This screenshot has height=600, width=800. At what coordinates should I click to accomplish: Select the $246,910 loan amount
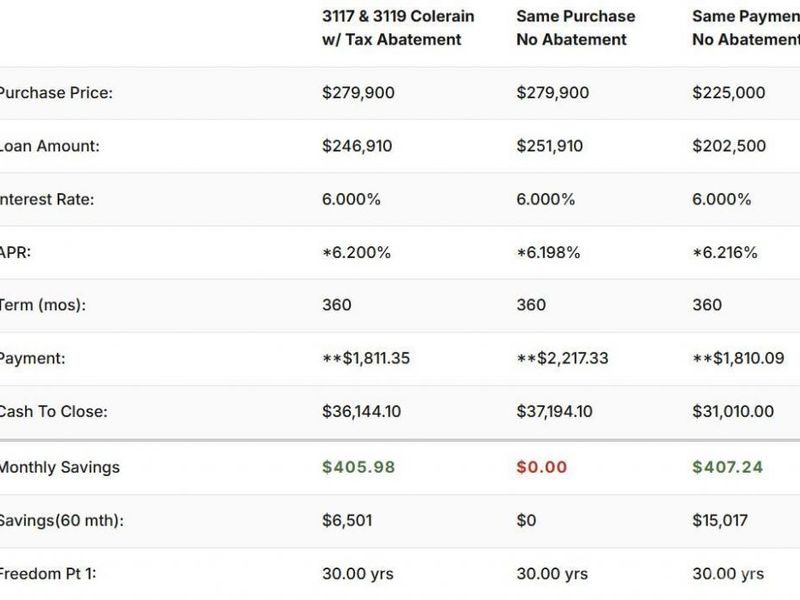[x=357, y=146]
